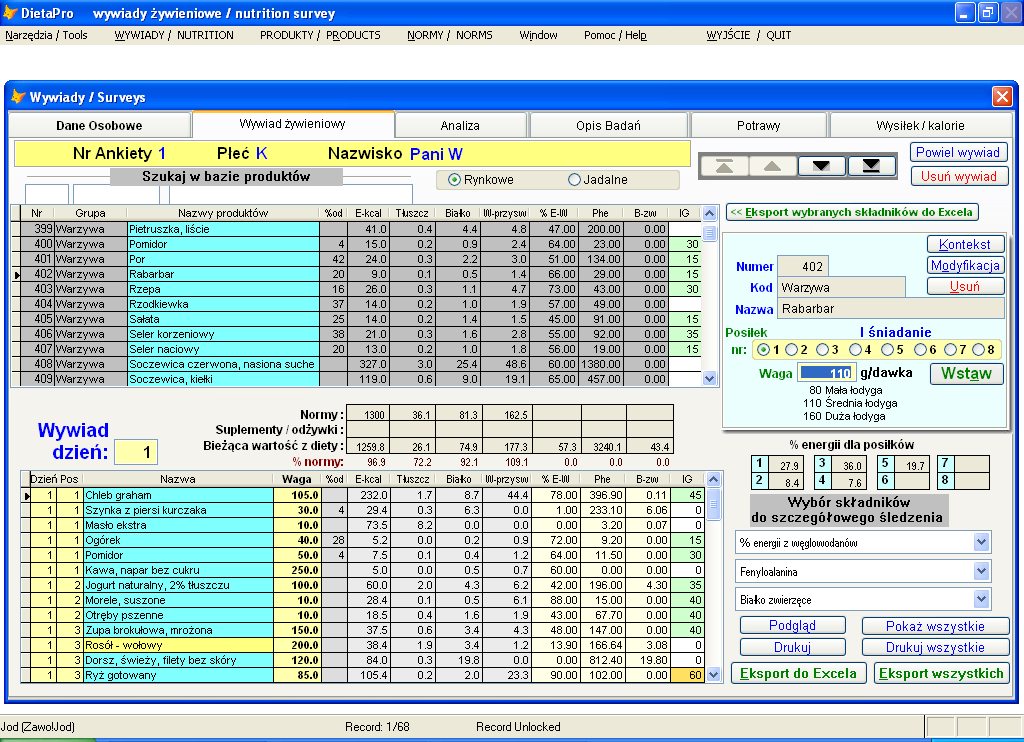
Task: Select 'Rosół - wołowy' diet row
Action: 366,645
